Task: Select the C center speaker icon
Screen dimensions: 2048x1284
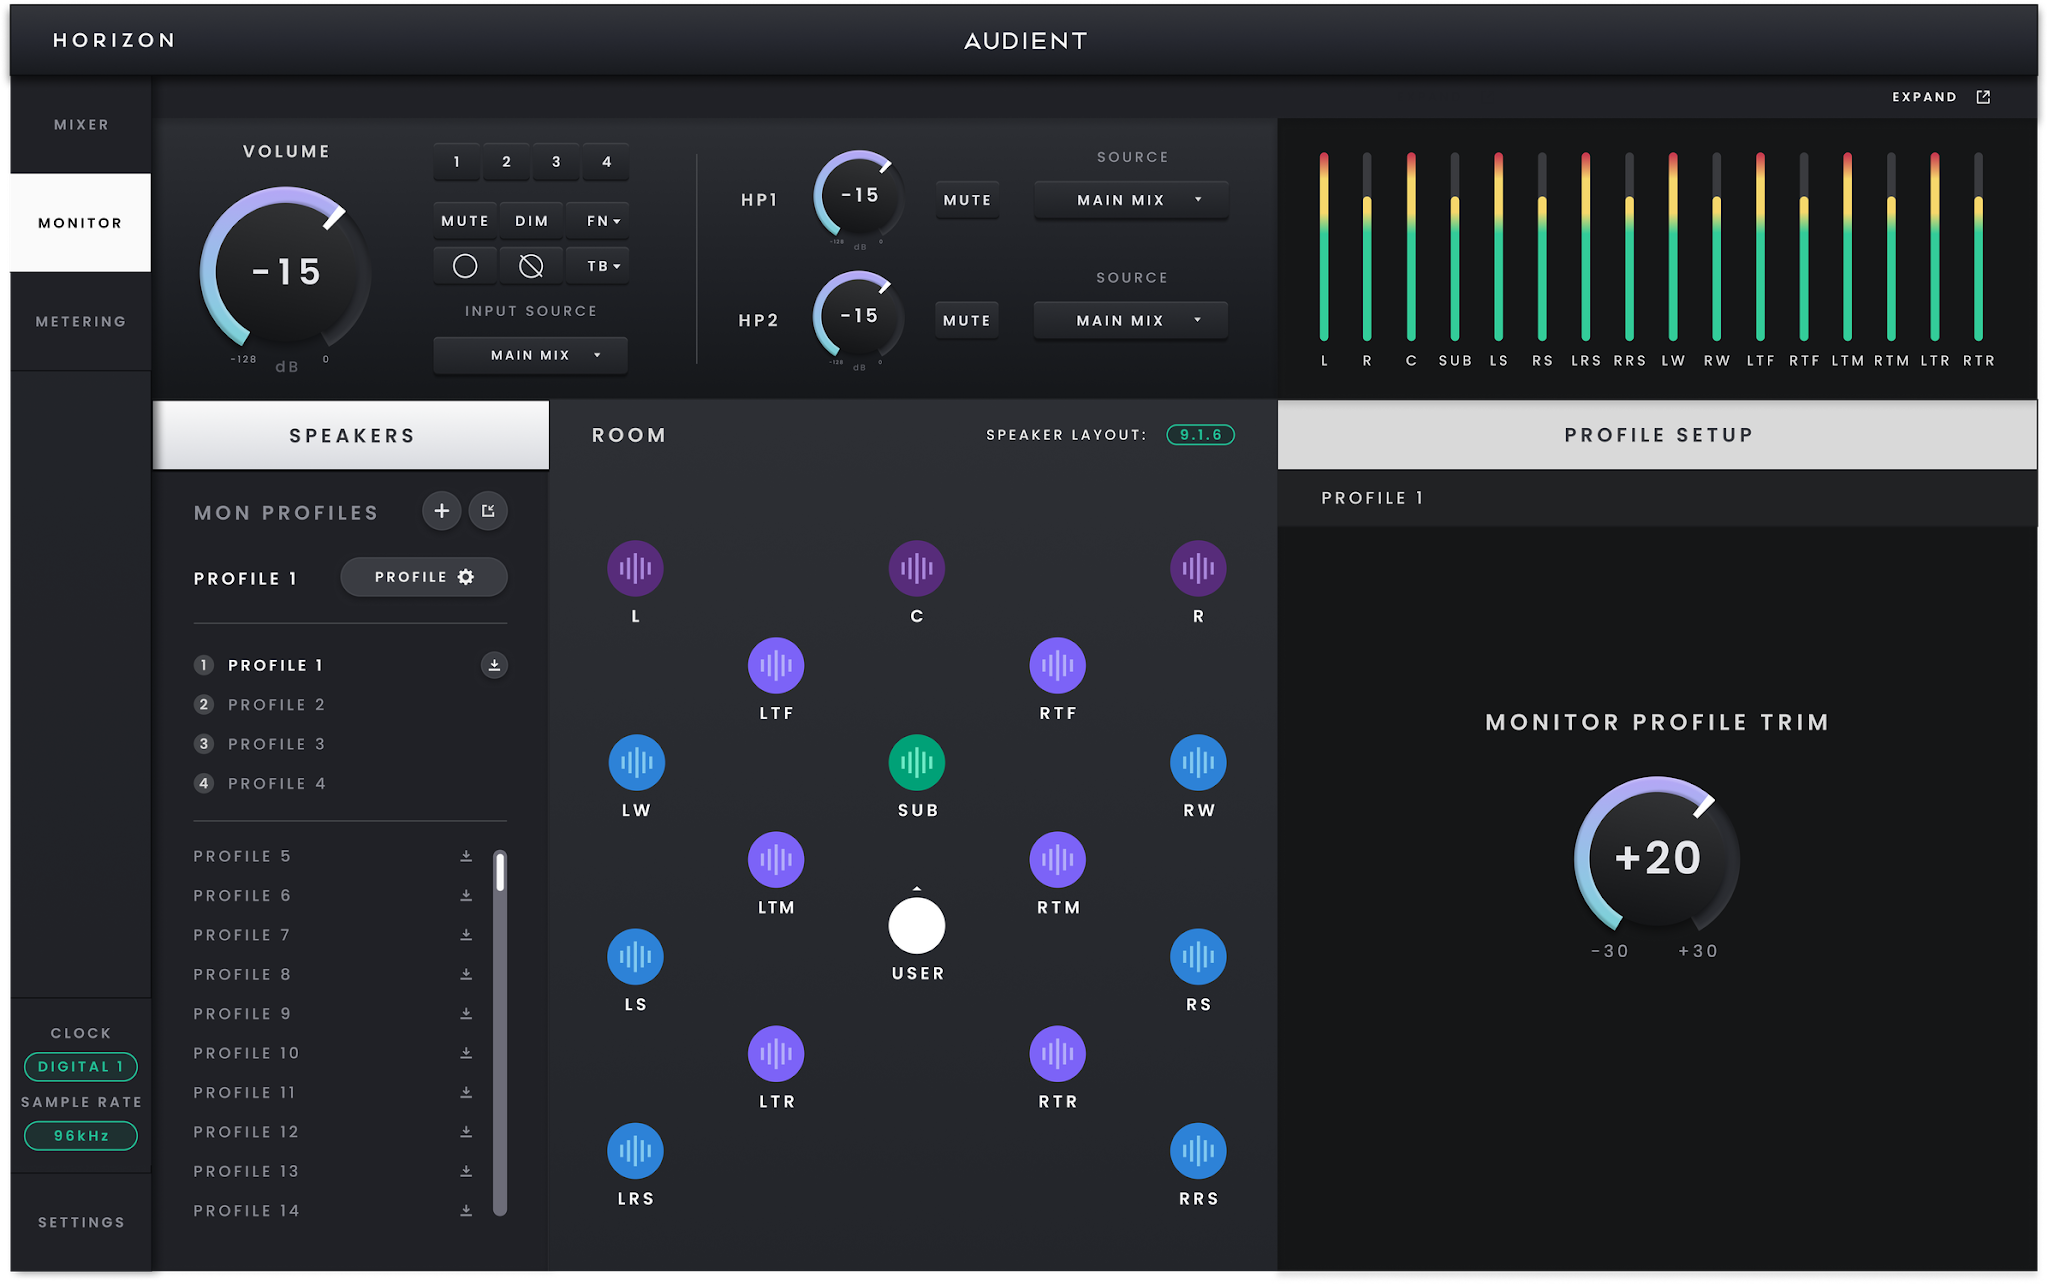Action: pos(916,568)
